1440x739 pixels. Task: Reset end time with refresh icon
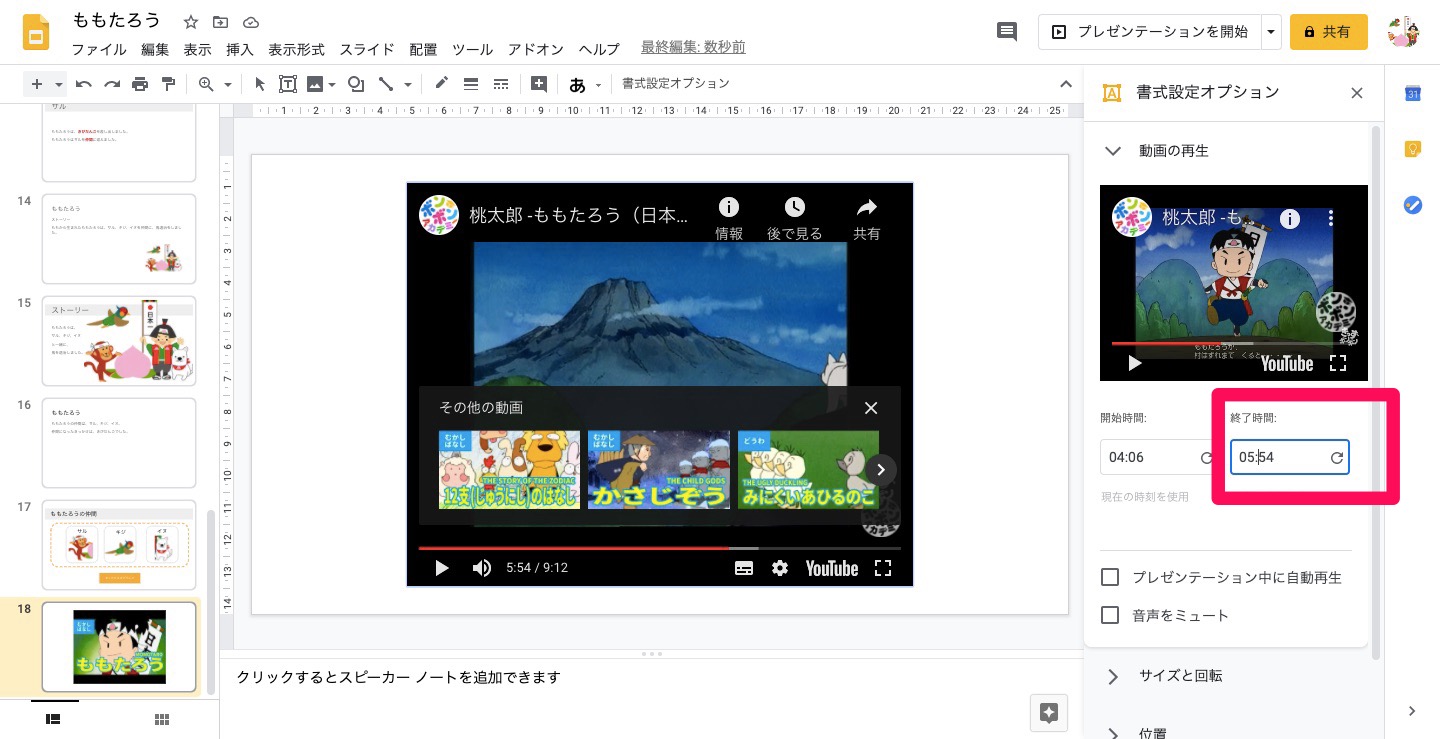tap(1337, 458)
